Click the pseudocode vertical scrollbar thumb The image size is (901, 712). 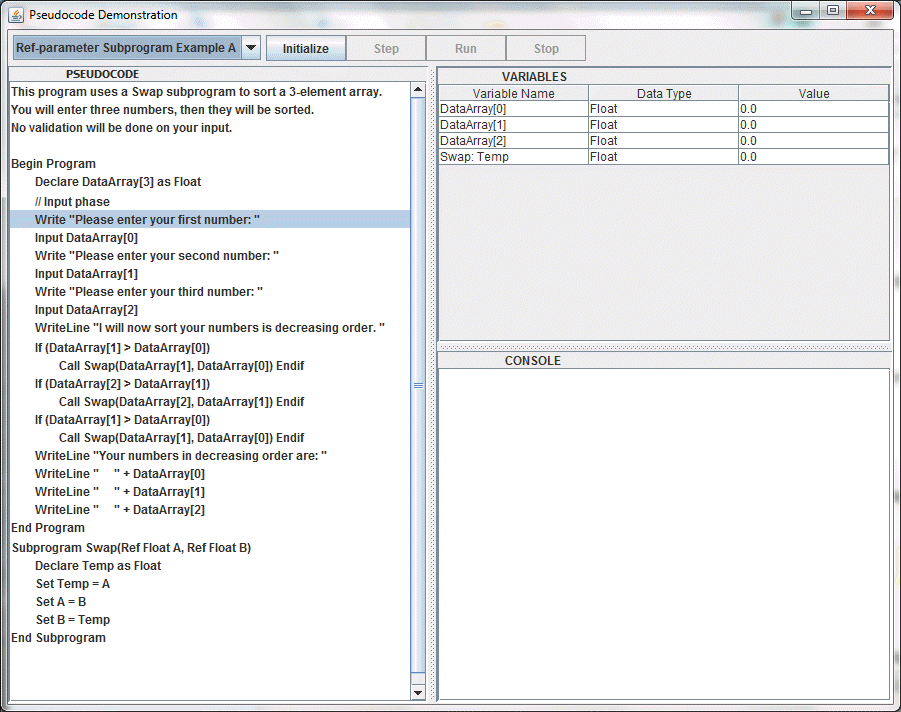point(418,385)
